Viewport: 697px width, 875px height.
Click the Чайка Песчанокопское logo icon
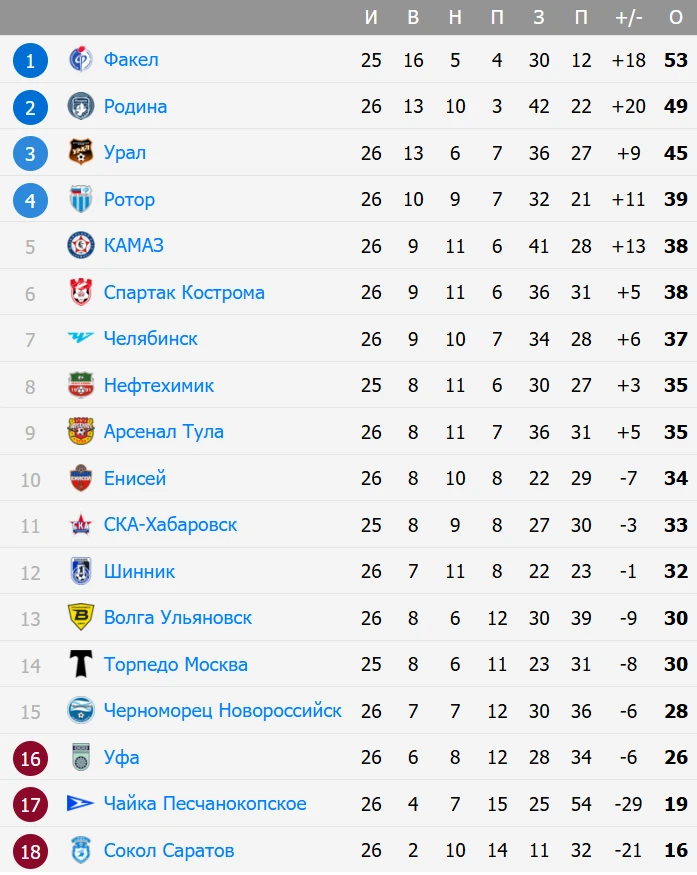click(80, 804)
